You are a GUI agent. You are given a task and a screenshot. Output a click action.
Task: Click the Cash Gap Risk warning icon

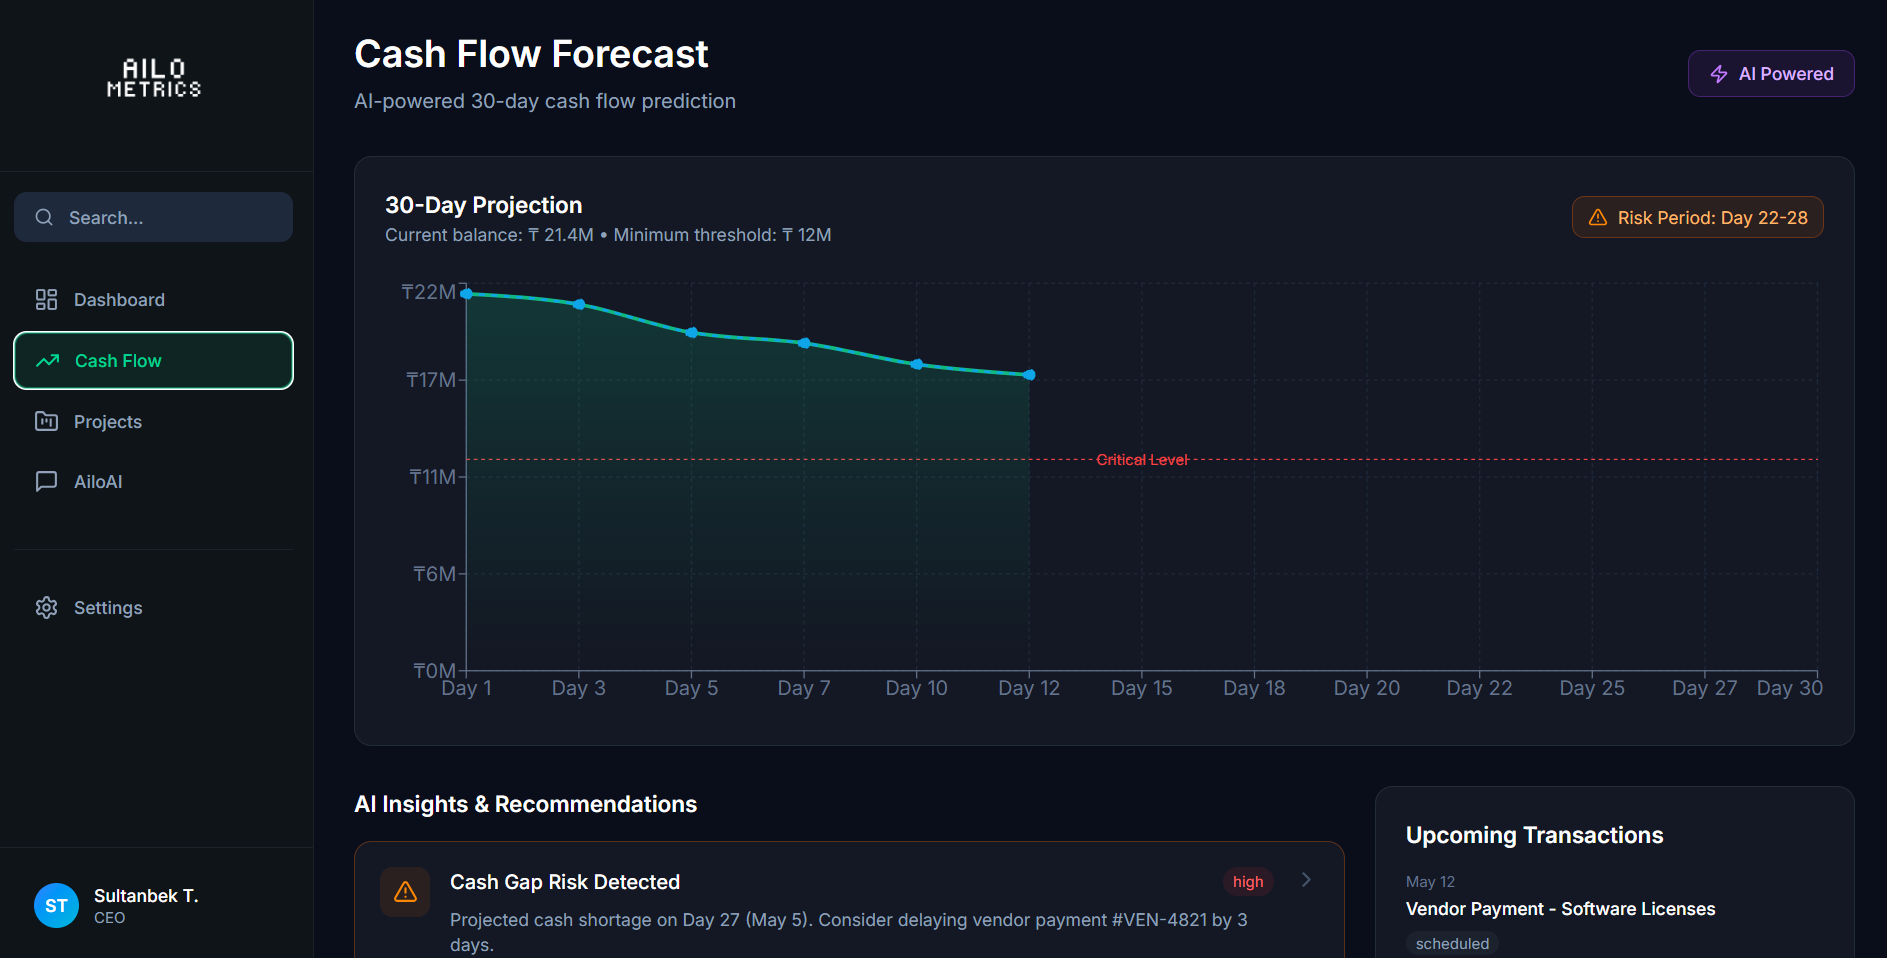coord(405,892)
